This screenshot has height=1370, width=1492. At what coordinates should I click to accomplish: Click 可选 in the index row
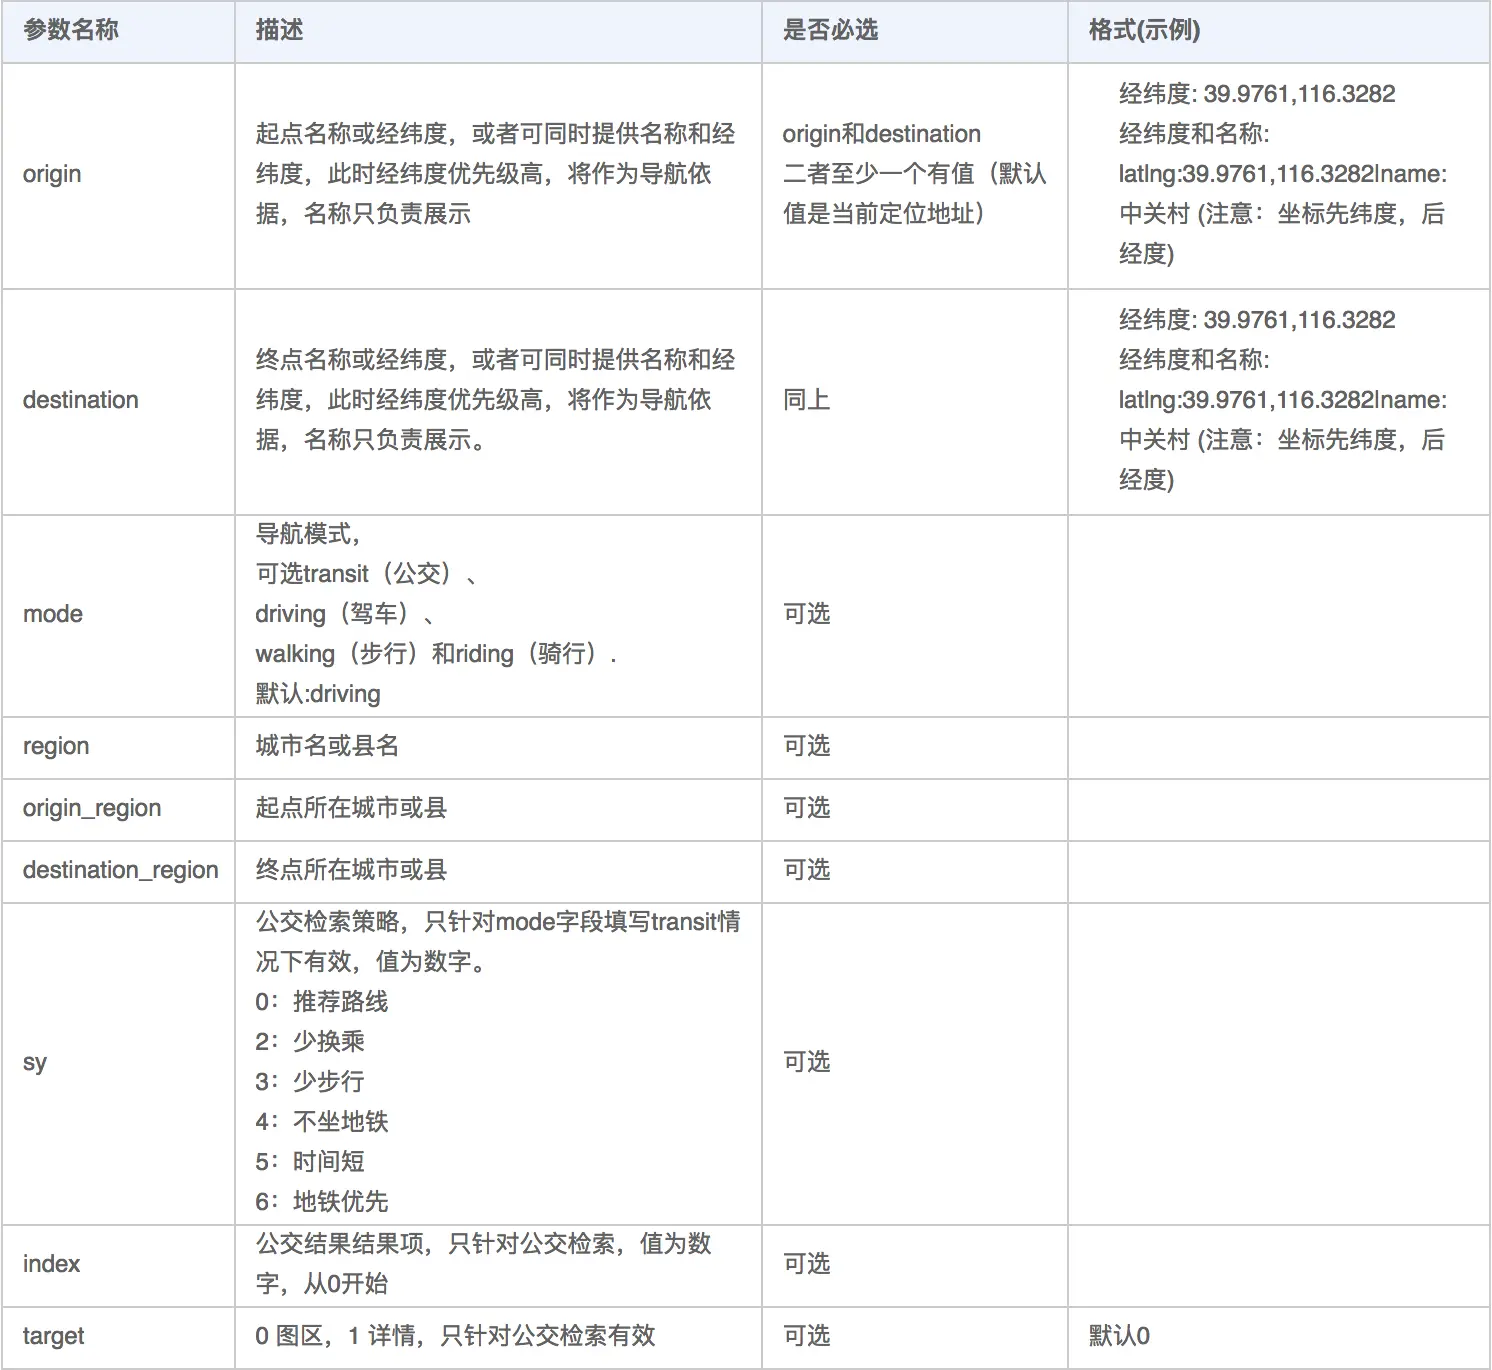point(806,1264)
